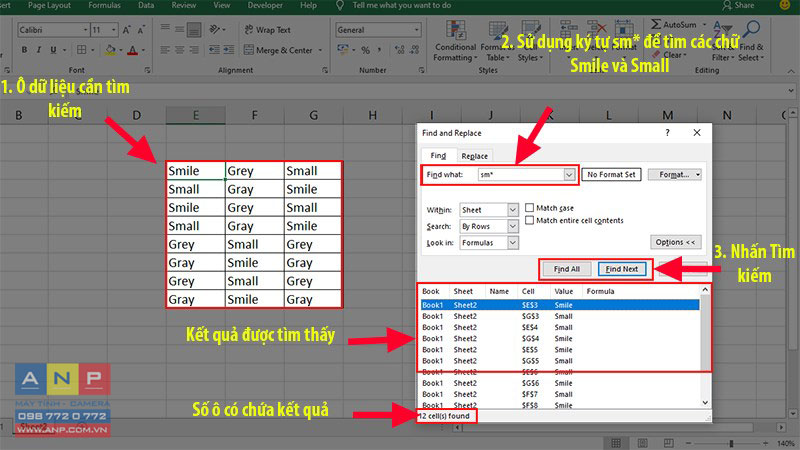The height and width of the screenshot is (450, 800).
Task: Toggle Bold formatting in Font group
Action: click(x=24, y=50)
